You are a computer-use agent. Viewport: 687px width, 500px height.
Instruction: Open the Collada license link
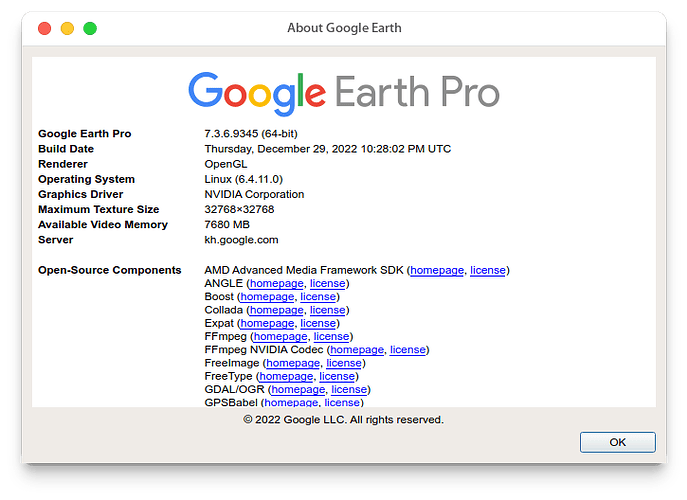point(327,310)
